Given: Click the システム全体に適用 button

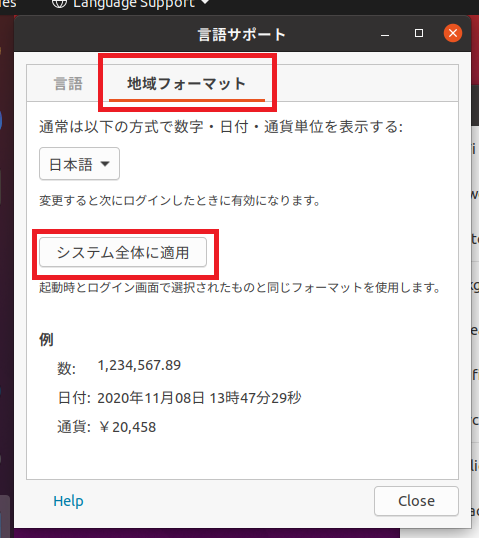Looking at the screenshot, I should pyautogui.click(x=123, y=252).
